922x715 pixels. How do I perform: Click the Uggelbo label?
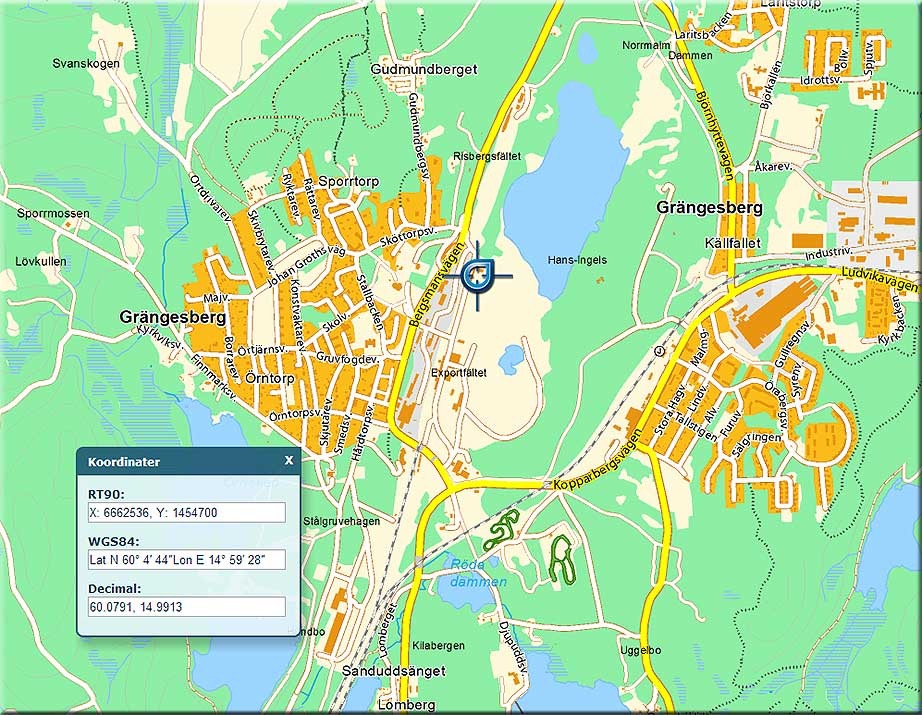641,650
